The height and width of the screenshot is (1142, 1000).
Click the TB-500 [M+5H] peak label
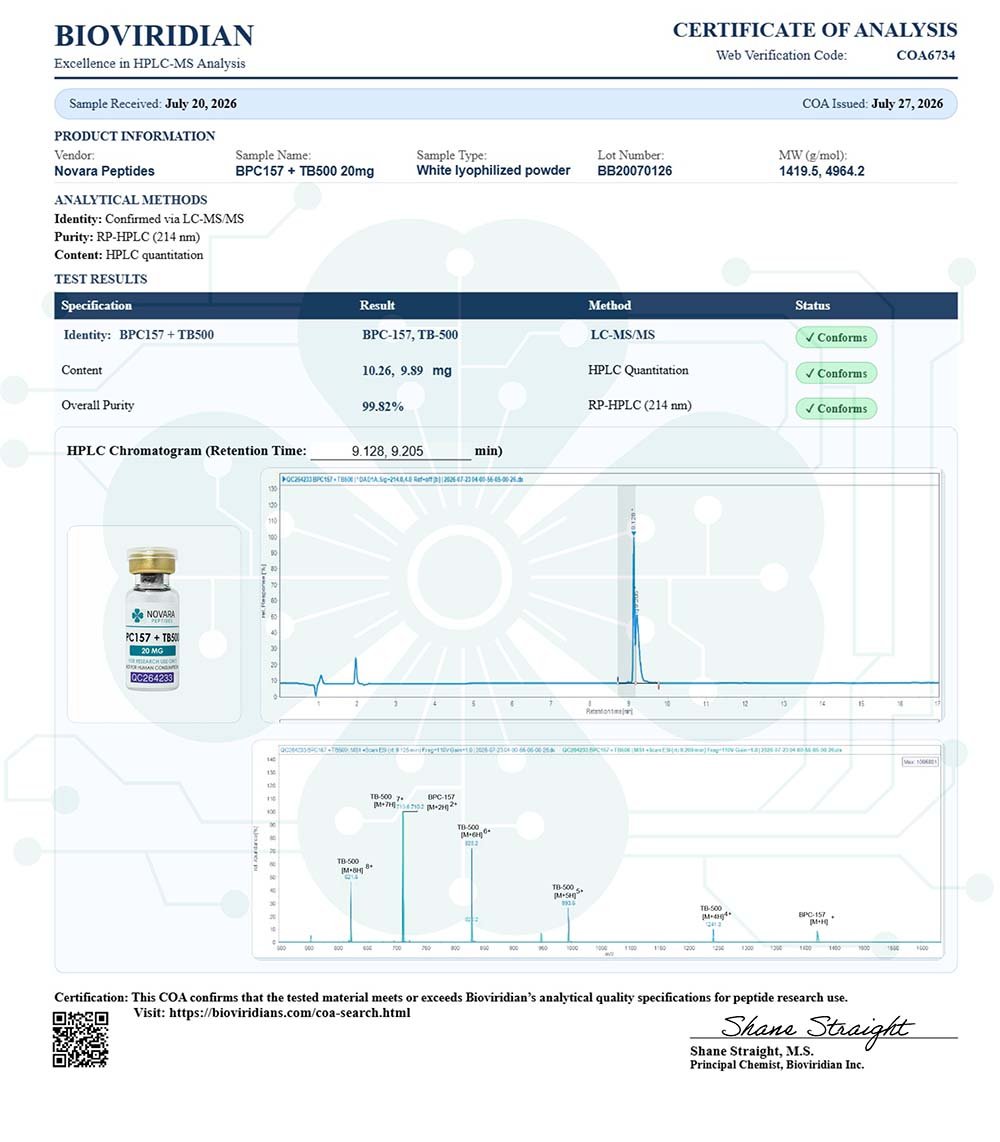[567, 891]
